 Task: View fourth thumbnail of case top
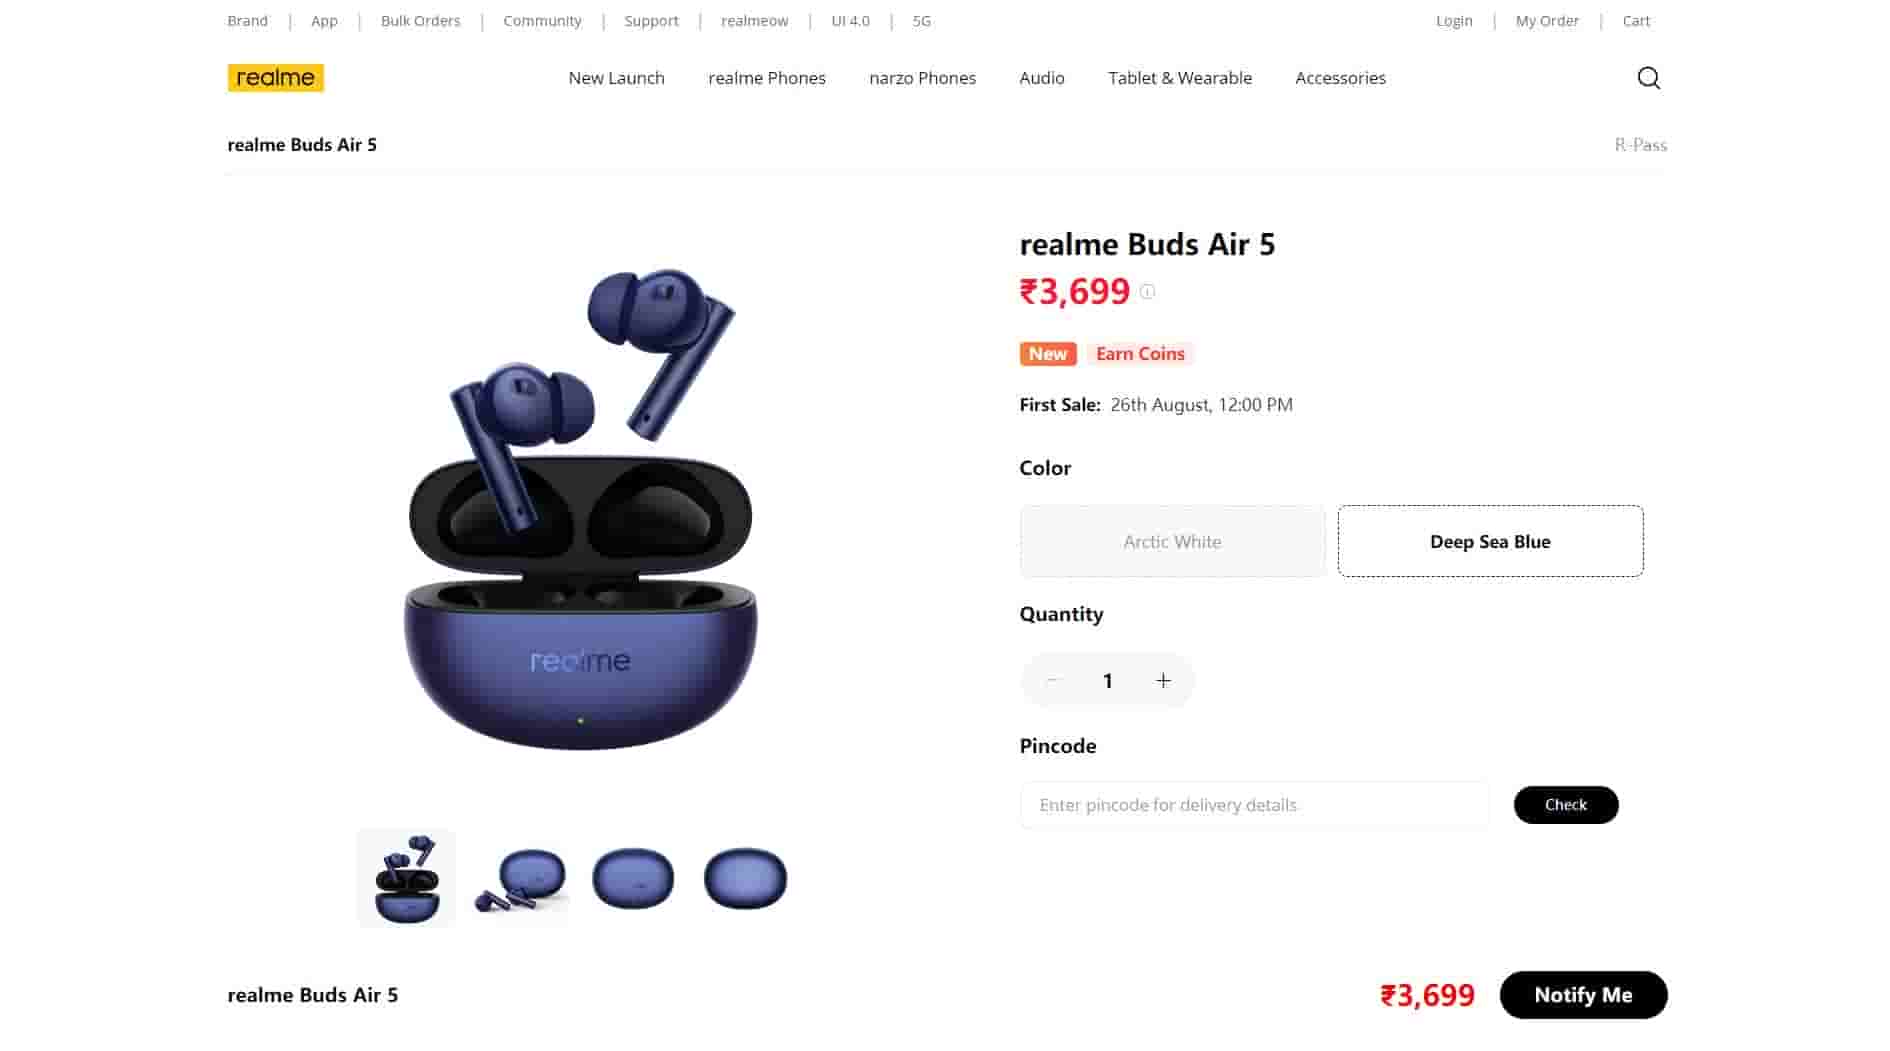click(746, 878)
